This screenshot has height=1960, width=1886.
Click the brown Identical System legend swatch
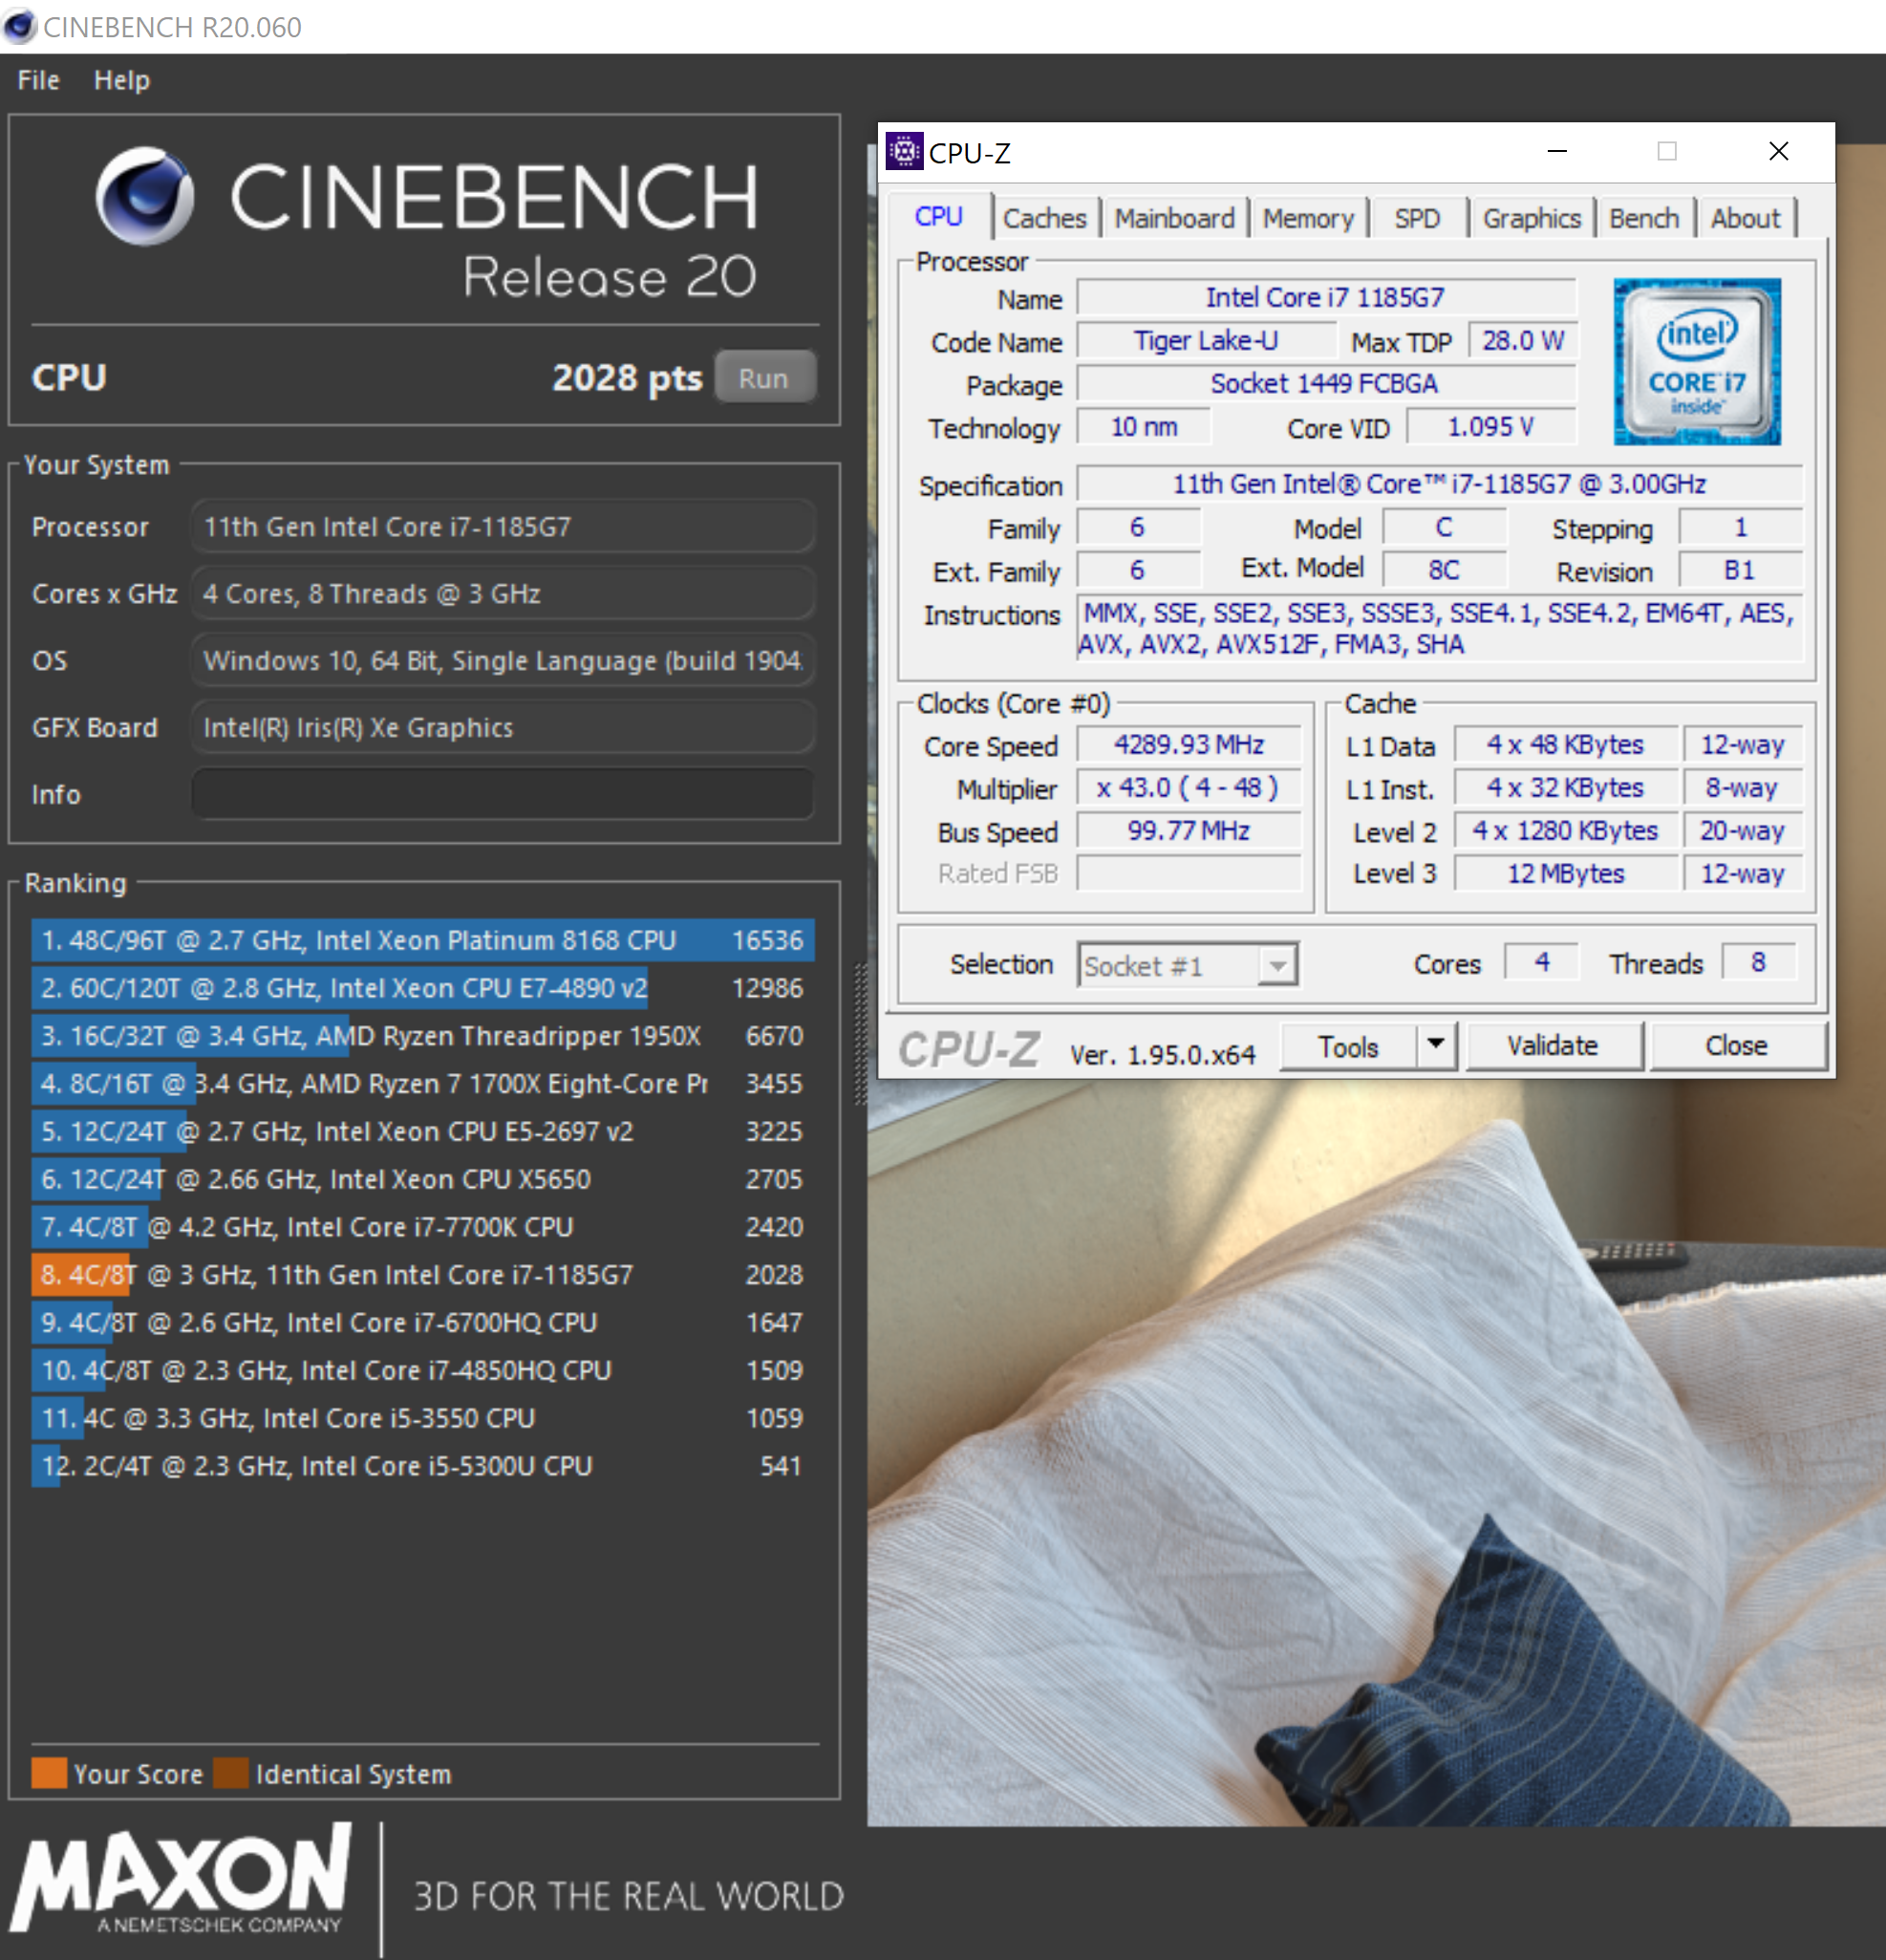pyautogui.click(x=231, y=1773)
